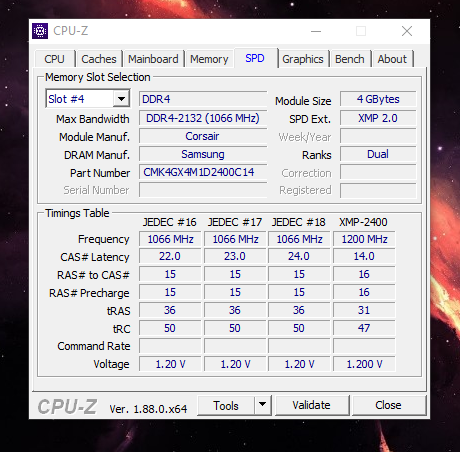Image resolution: width=460 pixels, height=452 pixels.
Task: Click the JEDEC #16 column header
Action: pyautogui.click(x=170, y=222)
